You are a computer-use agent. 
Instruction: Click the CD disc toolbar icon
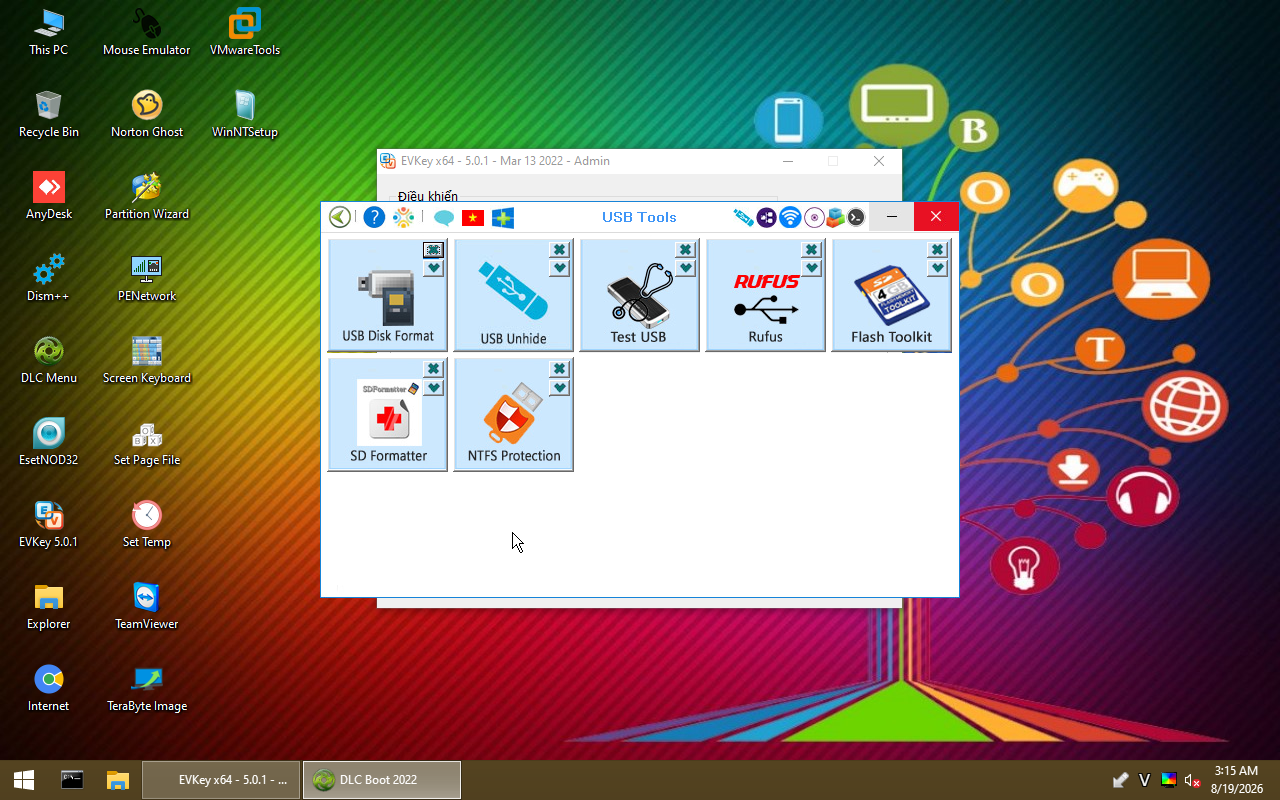click(814, 217)
